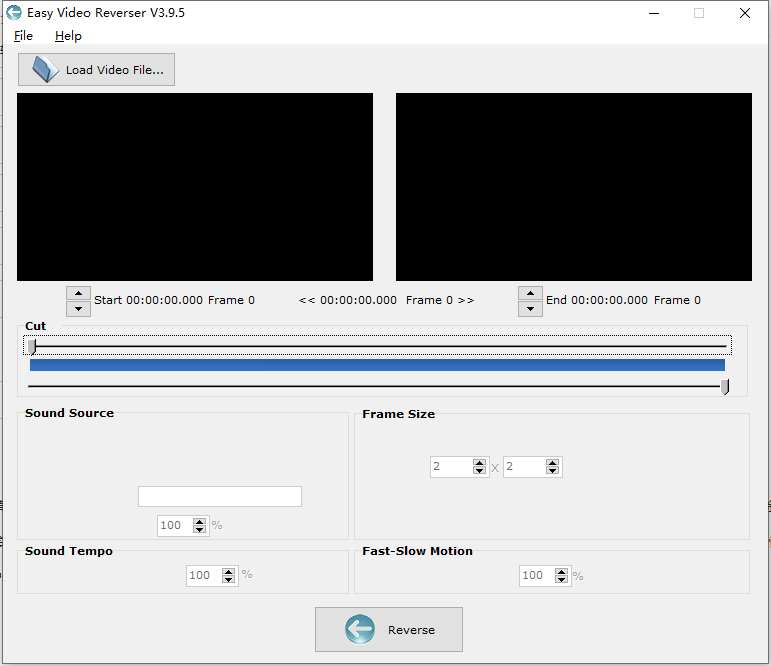Viewport: 771px width, 666px height.
Task: Decrease End time with down arrow
Action: (x=530, y=309)
